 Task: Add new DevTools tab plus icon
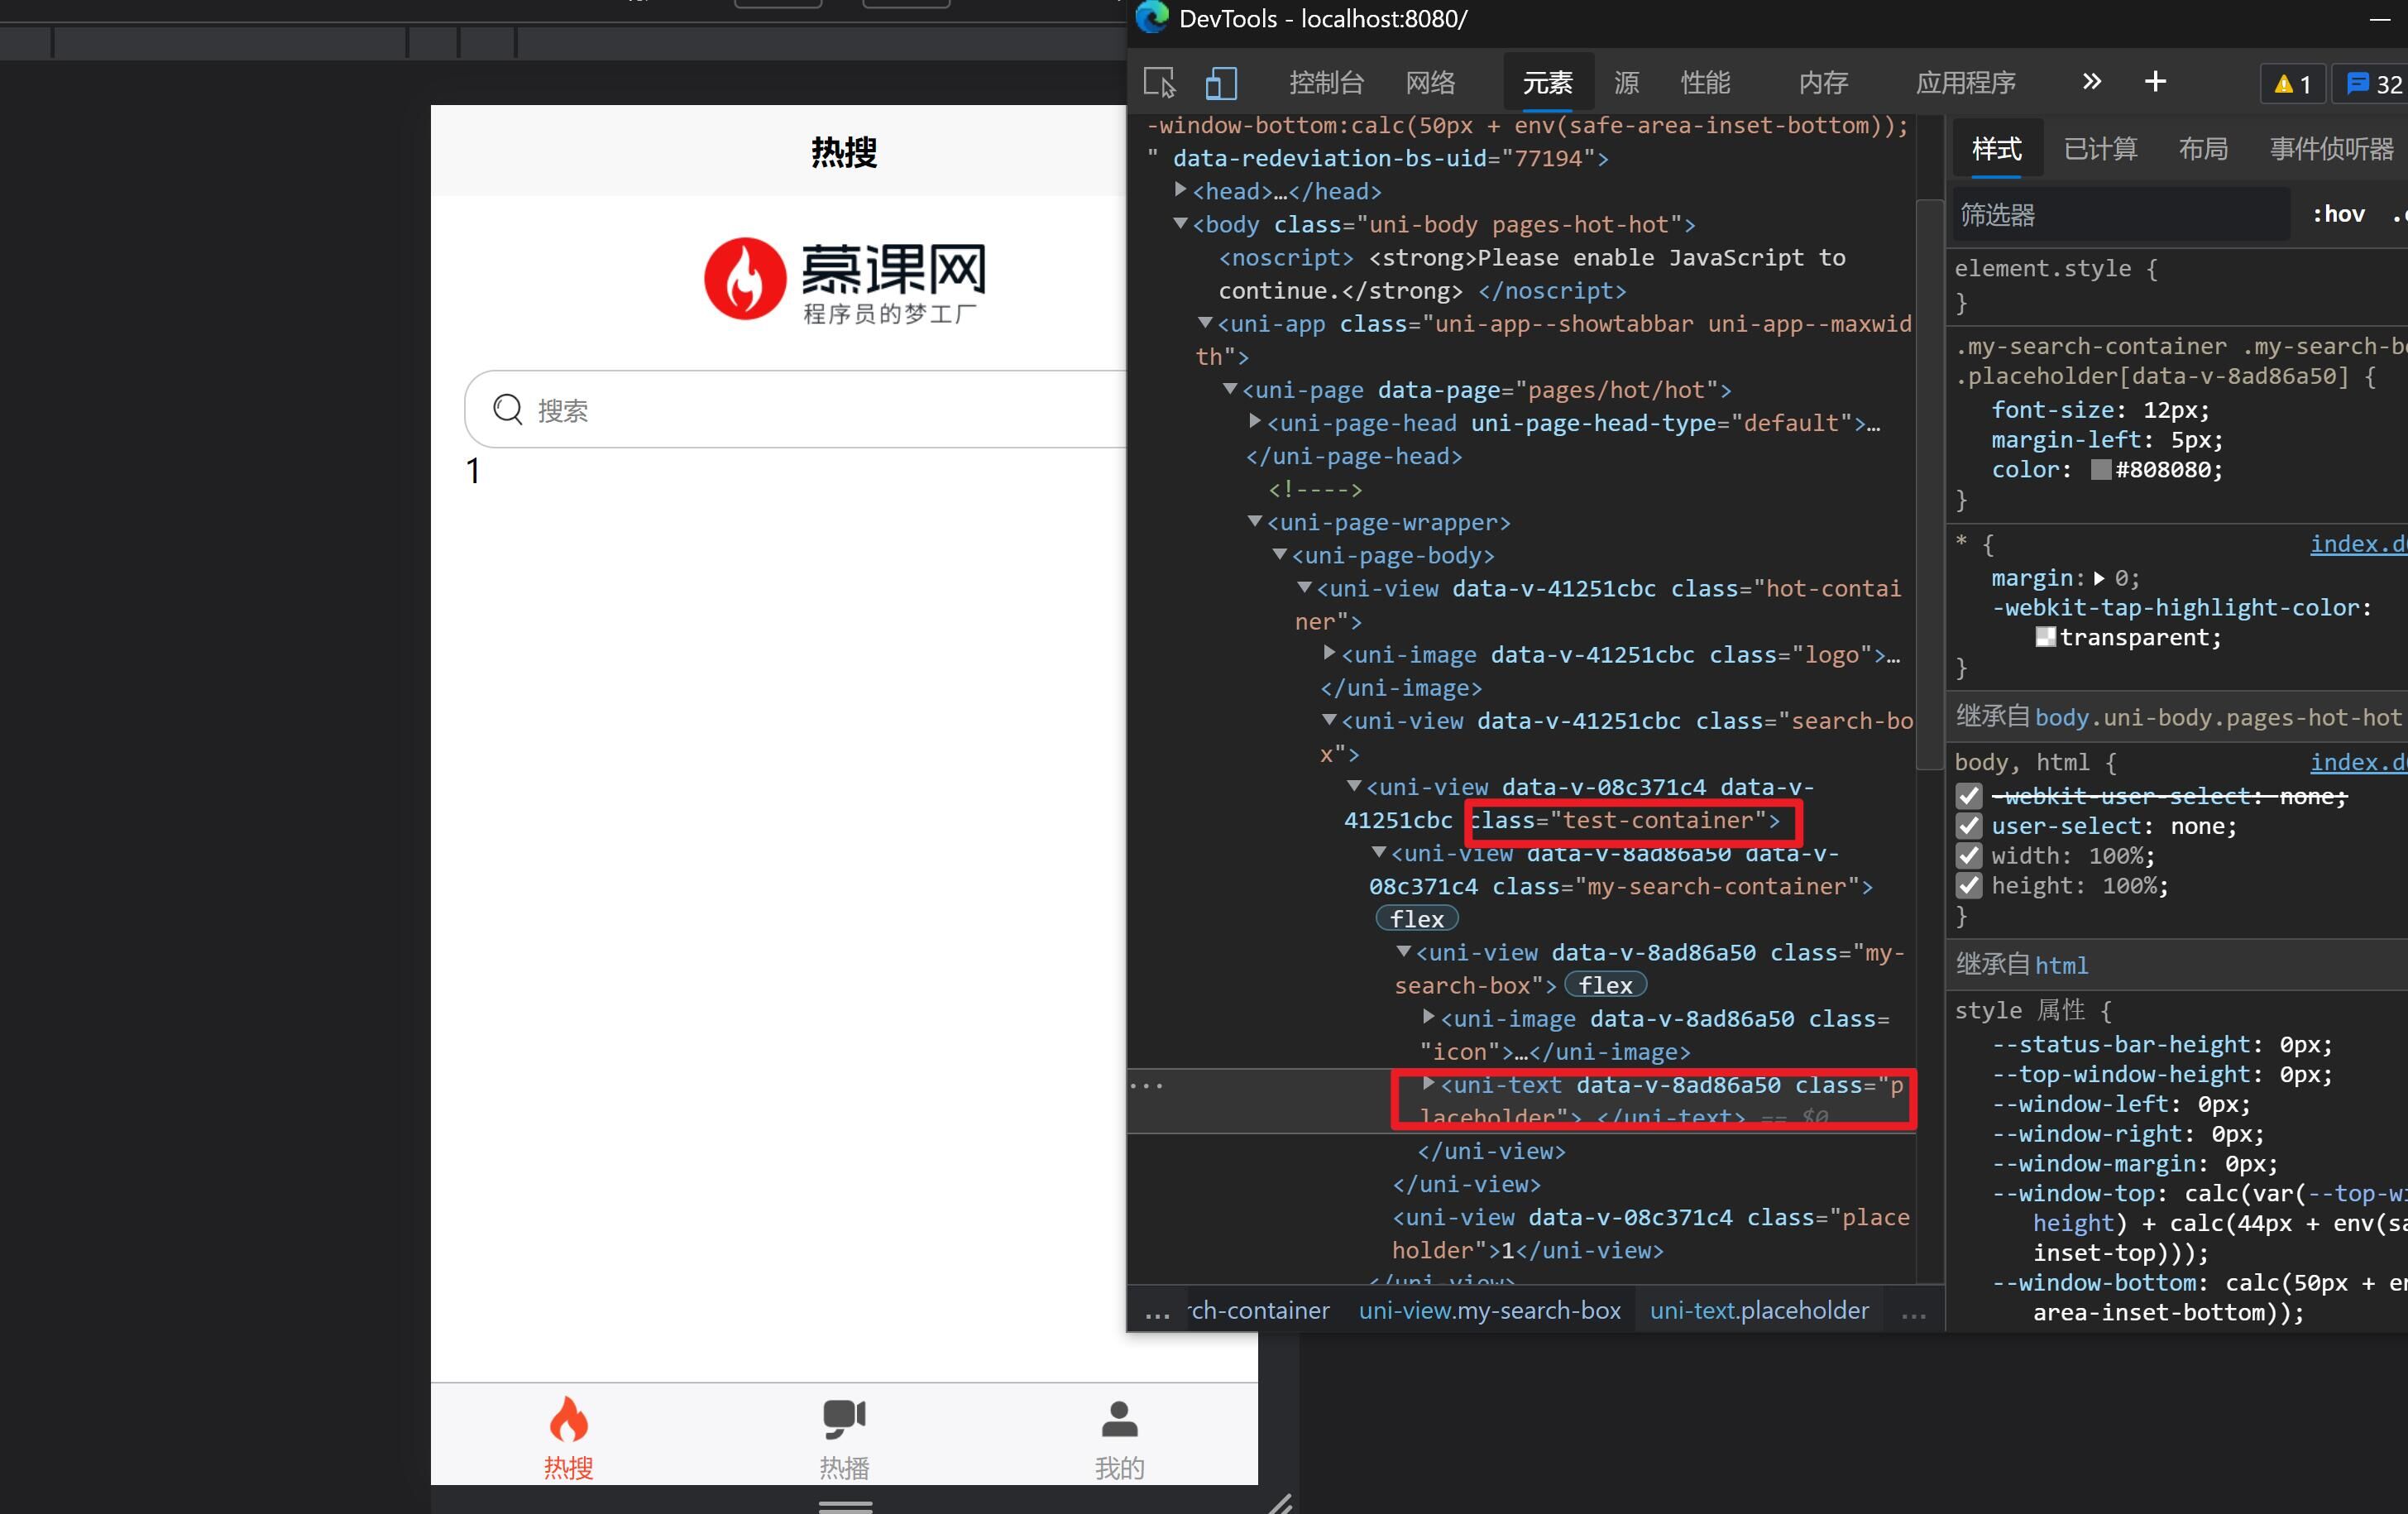point(2155,82)
